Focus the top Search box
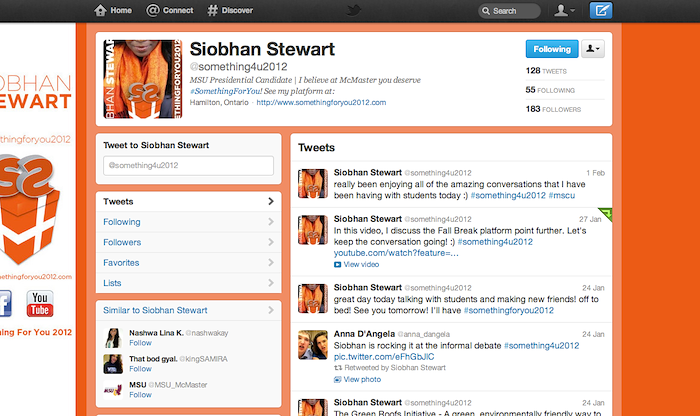This screenshot has height=416, width=700. [509, 11]
